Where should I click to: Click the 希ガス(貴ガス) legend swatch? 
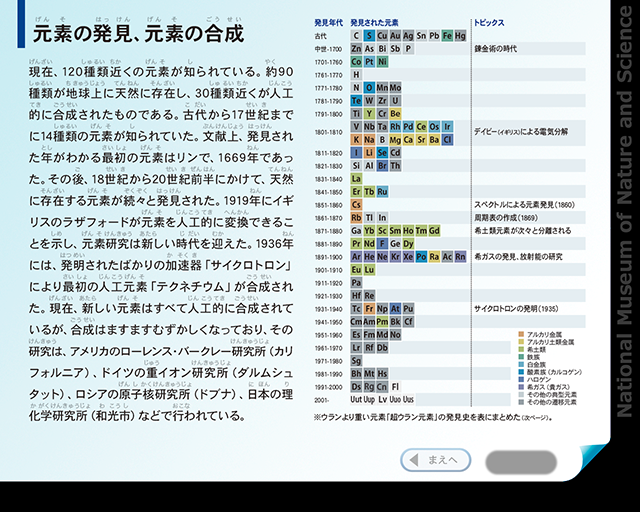click(521, 387)
